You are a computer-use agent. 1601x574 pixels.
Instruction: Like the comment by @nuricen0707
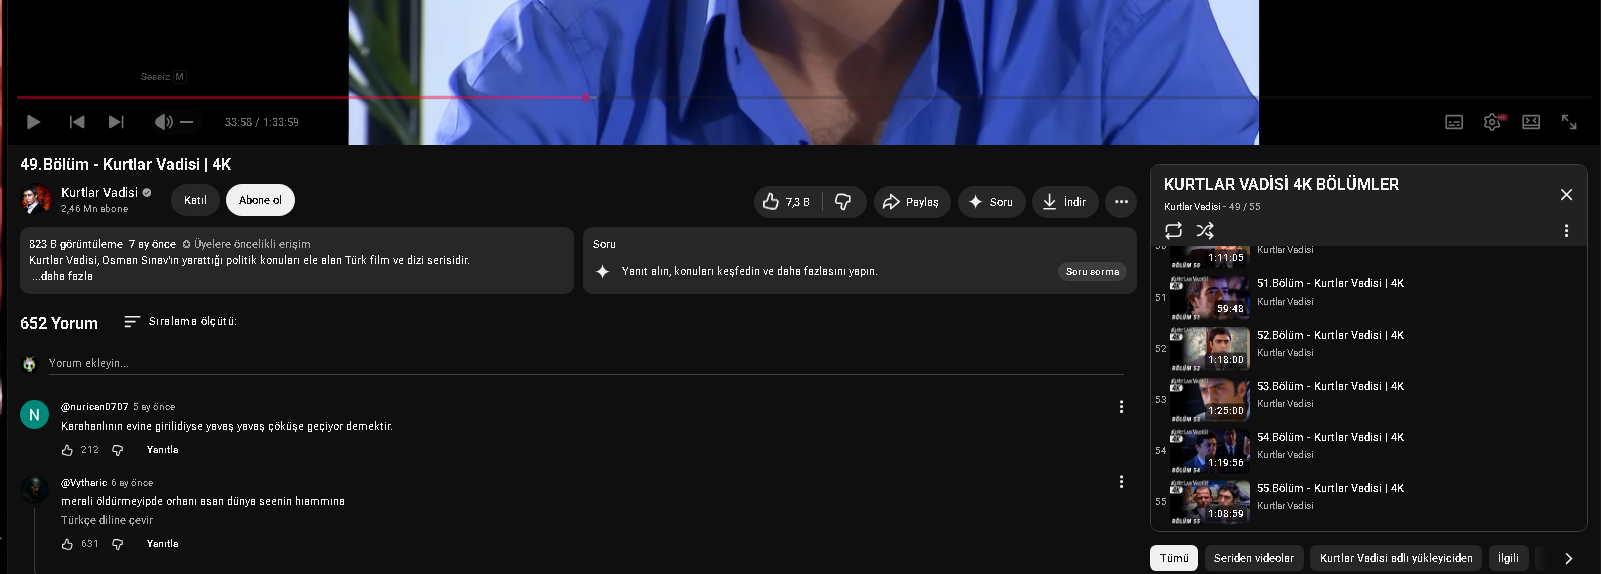pyautogui.click(x=67, y=450)
